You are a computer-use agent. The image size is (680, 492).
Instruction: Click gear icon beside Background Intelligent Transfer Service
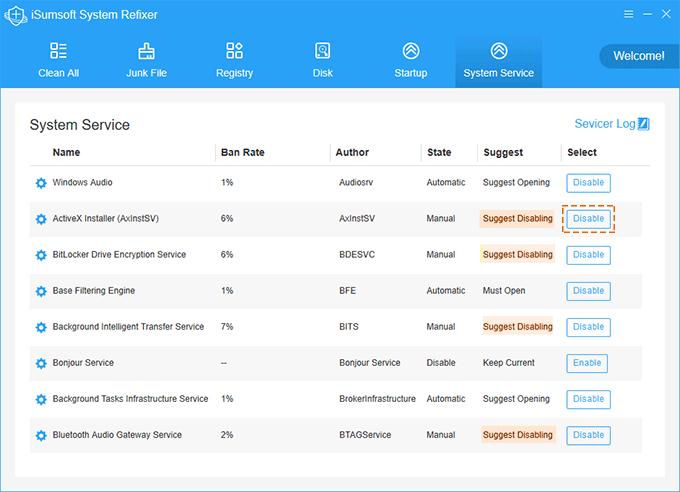pos(41,327)
